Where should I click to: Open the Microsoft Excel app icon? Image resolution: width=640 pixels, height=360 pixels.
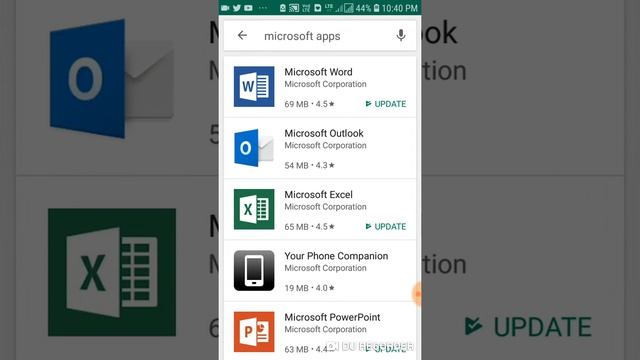(x=254, y=209)
